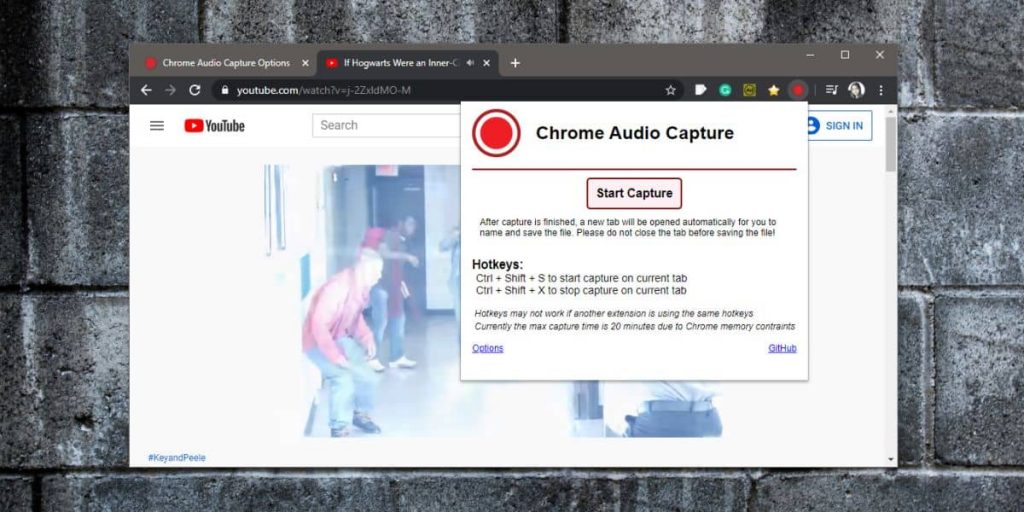The width and height of the screenshot is (1024, 512).
Task: Click the gold star extension icon
Action: tap(773, 90)
